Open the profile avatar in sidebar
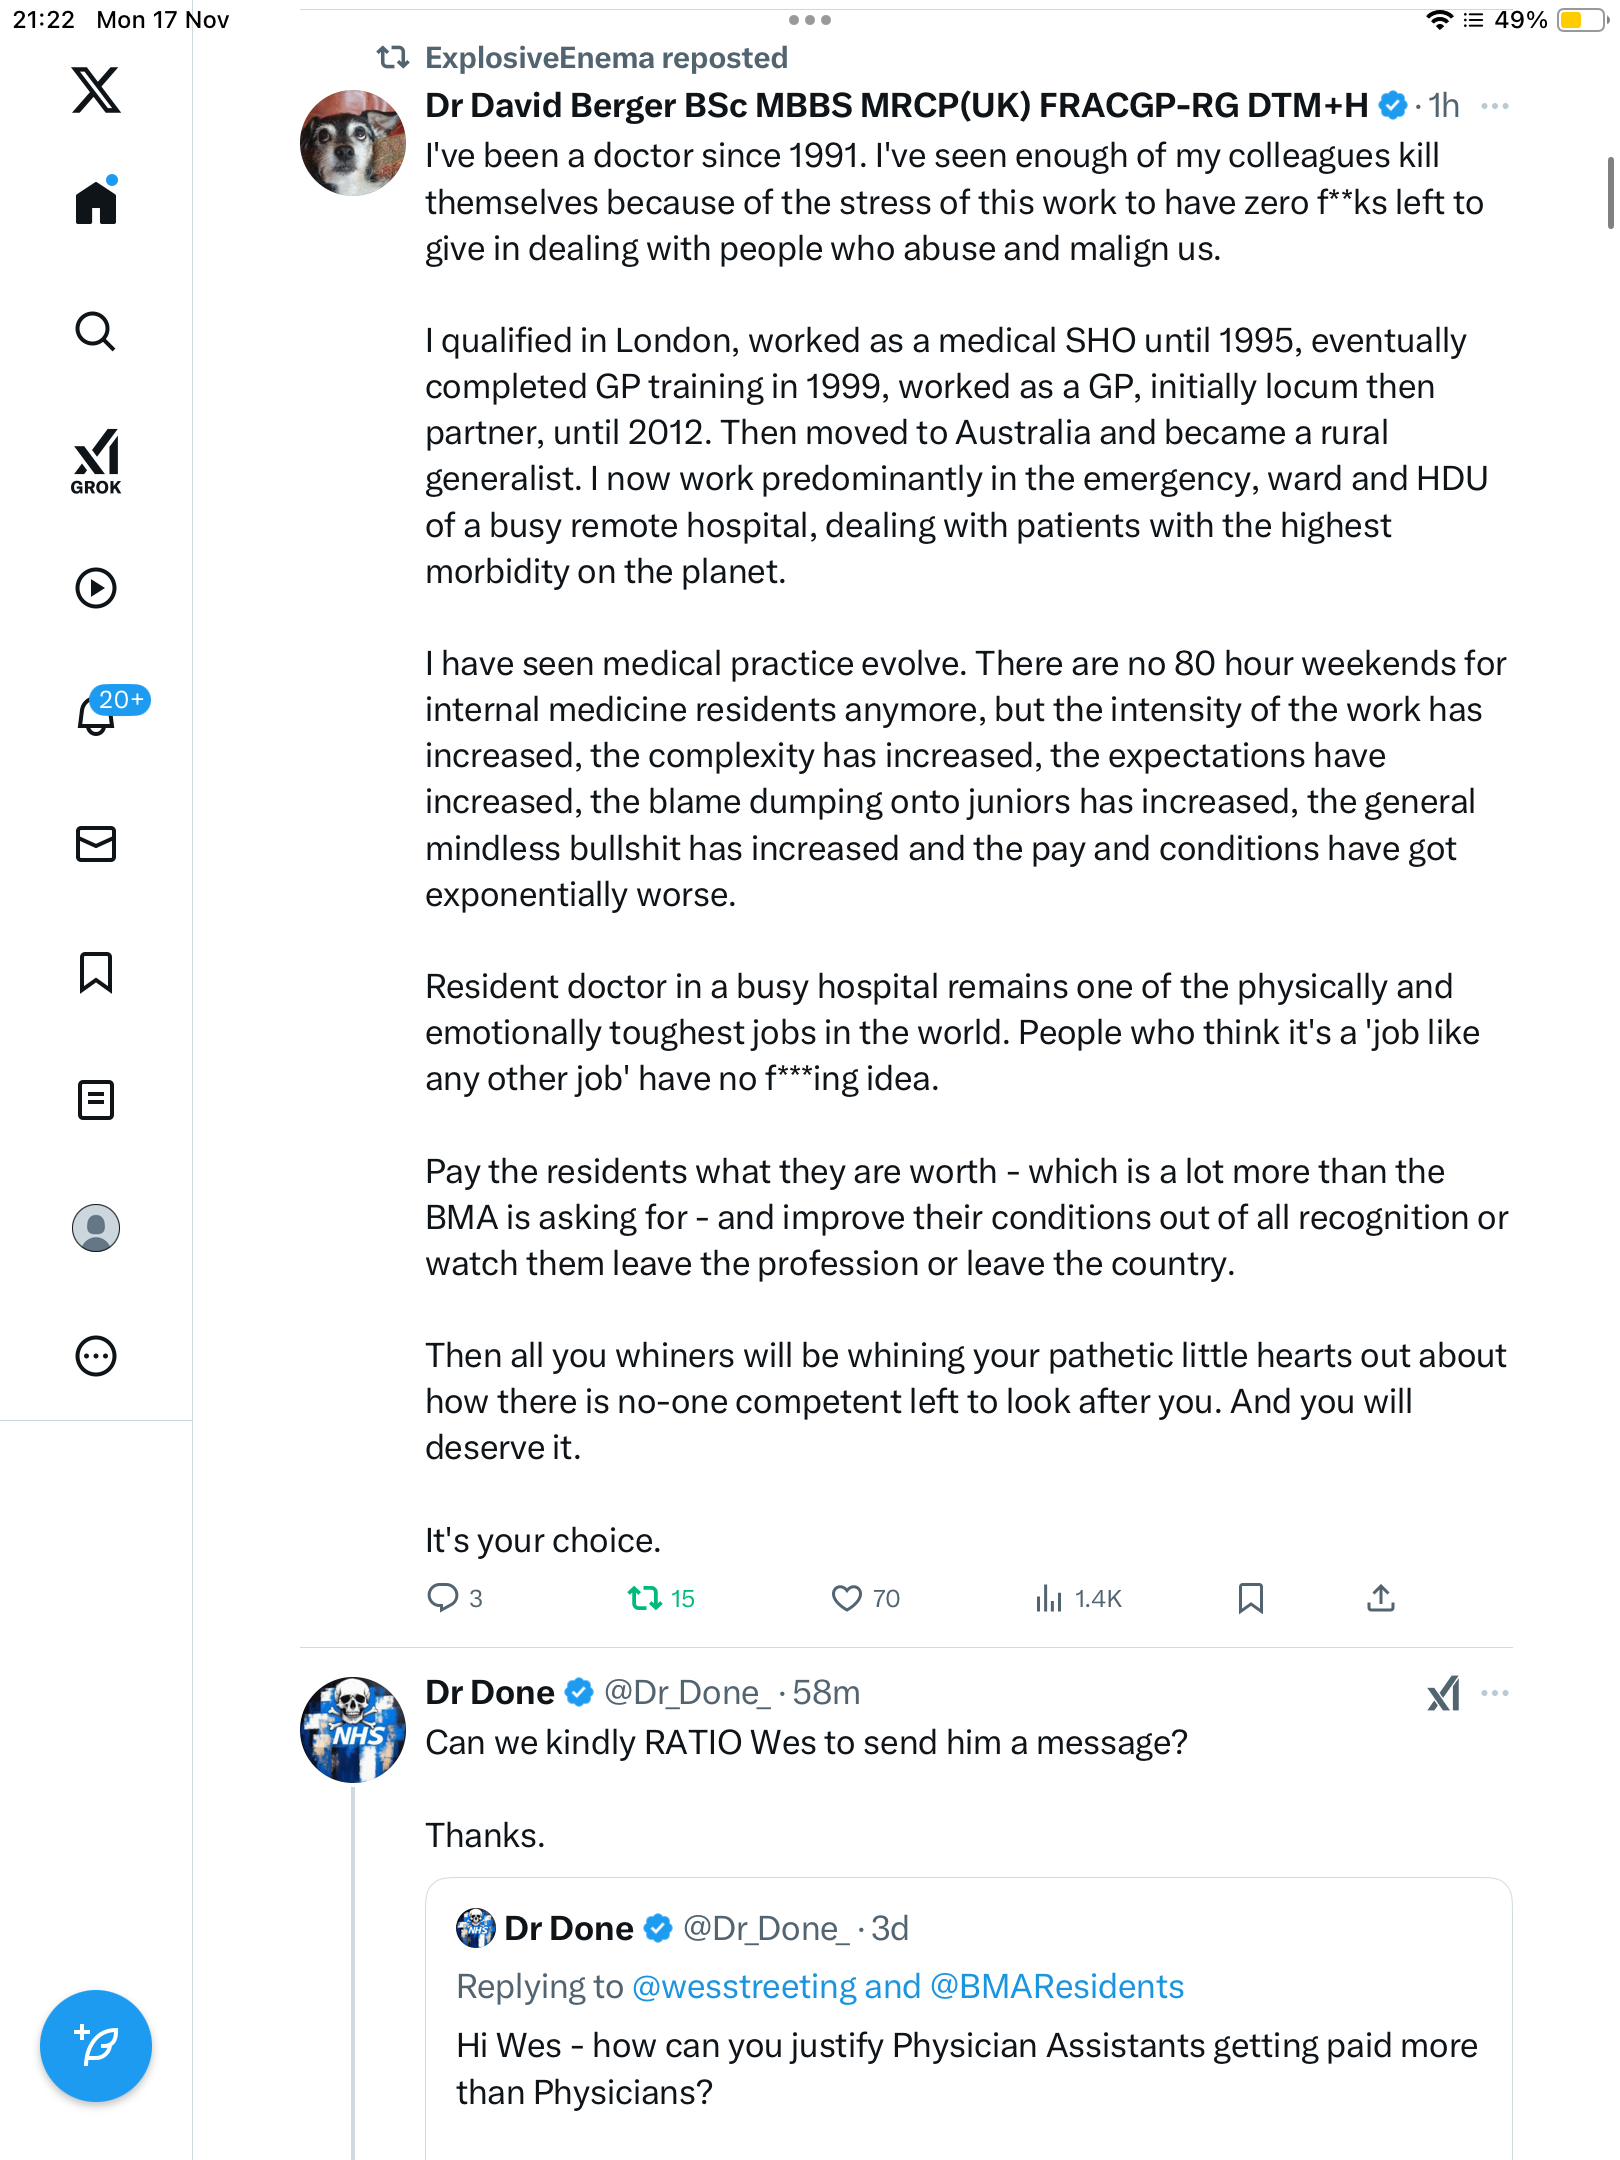Viewport: 1620px width, 2160px height. tap(96, 1228)
